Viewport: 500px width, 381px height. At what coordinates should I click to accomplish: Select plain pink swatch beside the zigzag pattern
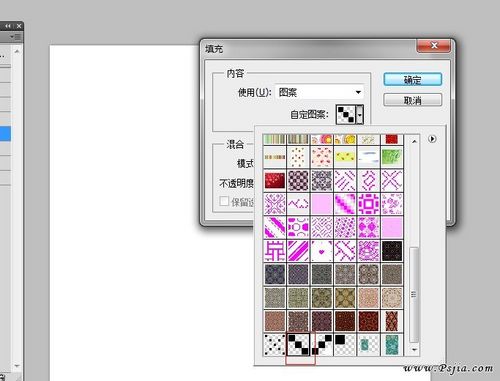coord(322,204)
